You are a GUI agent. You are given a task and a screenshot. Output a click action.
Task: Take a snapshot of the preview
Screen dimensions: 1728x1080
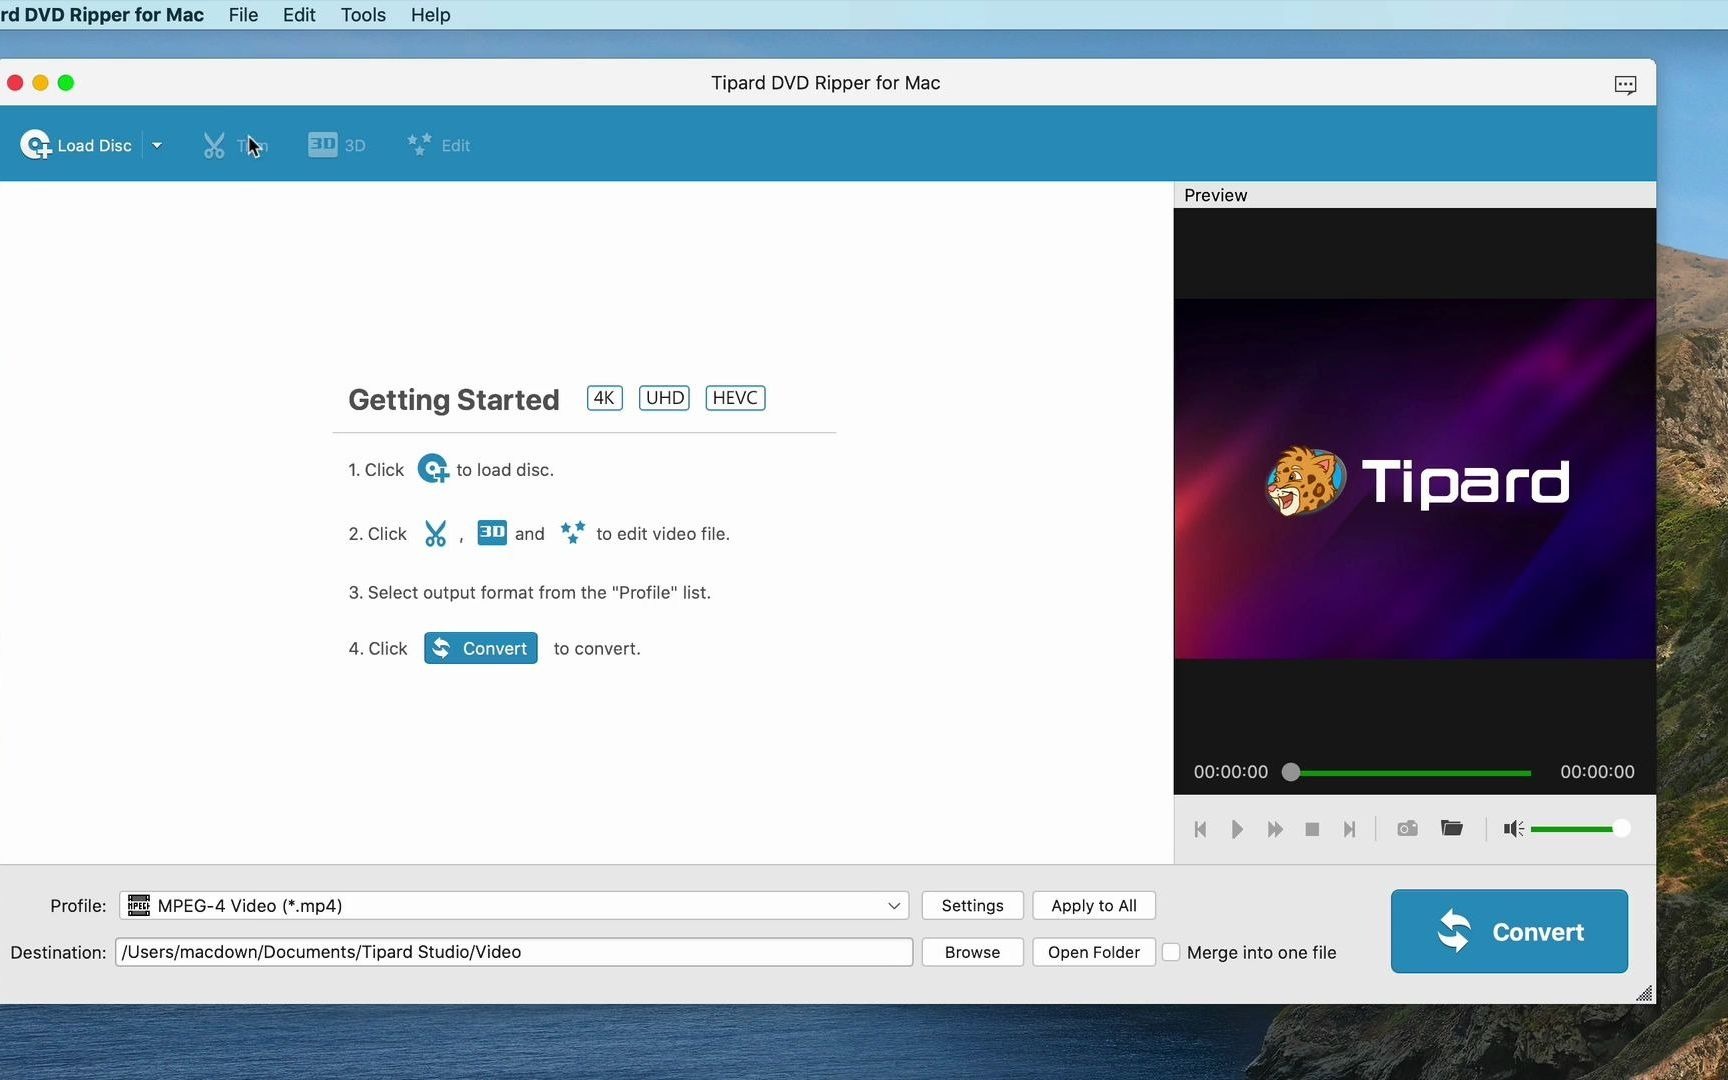coord(1407,829)
